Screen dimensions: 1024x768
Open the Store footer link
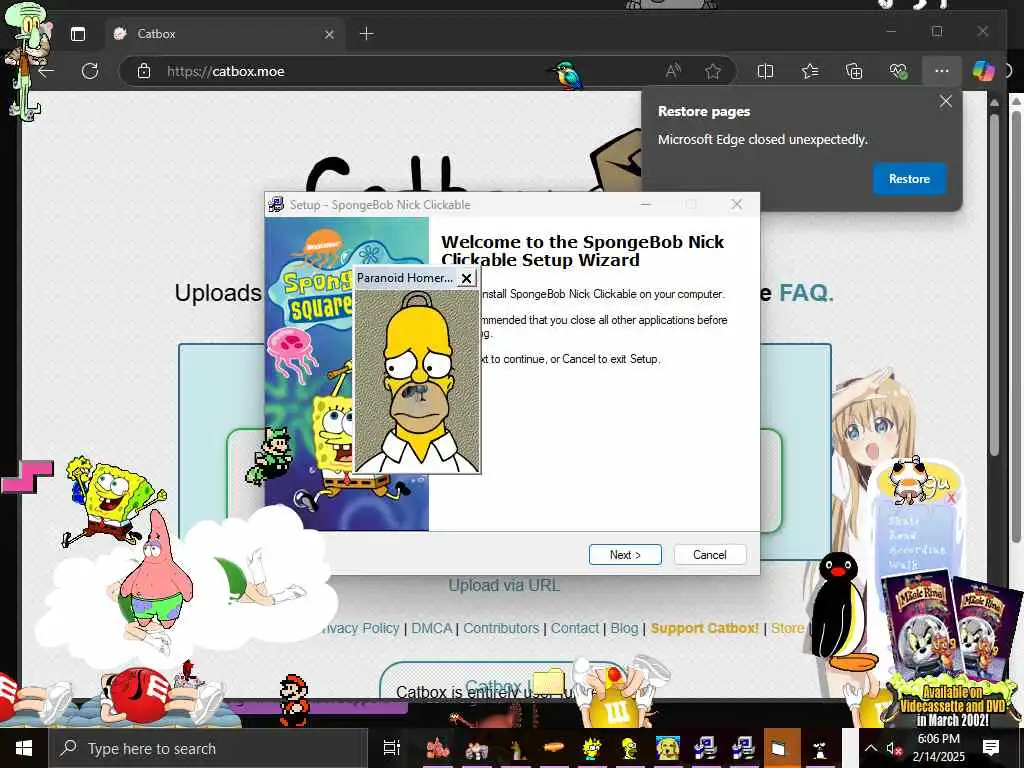[x=788, y=628]
